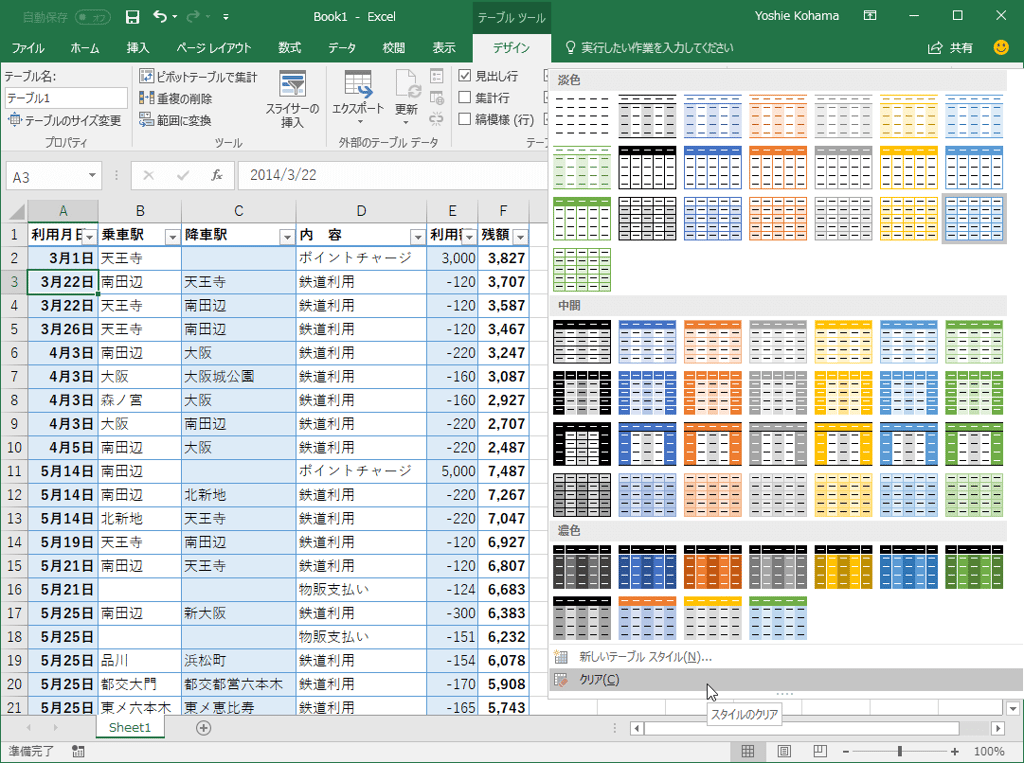This screenshot has height=763, width=1024.
Task: Click the Undo arrow icon
Action: click(161, 16)
